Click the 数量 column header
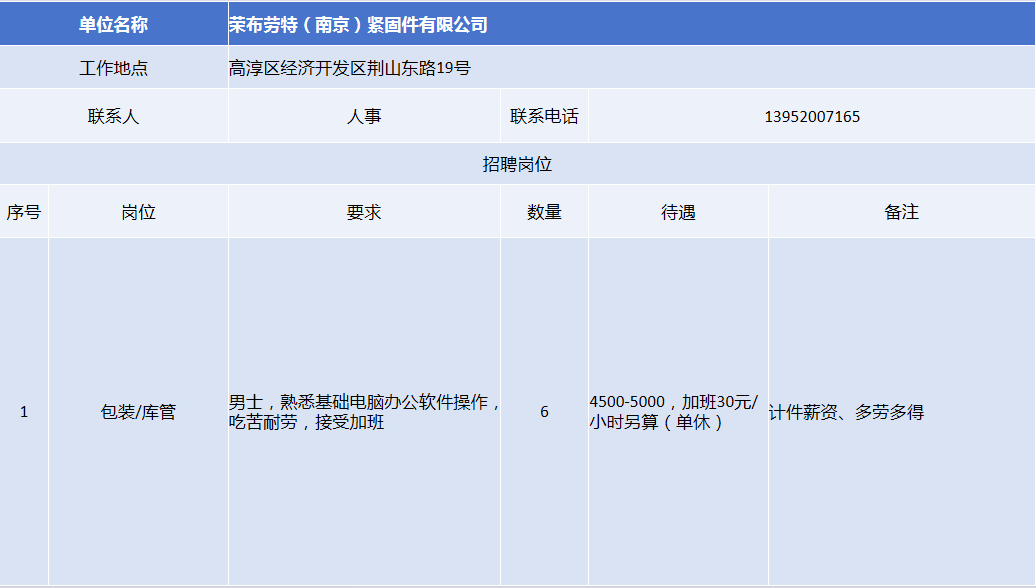Image resolution: width=1036 pixels, height=588 pixels. (544, 212)
